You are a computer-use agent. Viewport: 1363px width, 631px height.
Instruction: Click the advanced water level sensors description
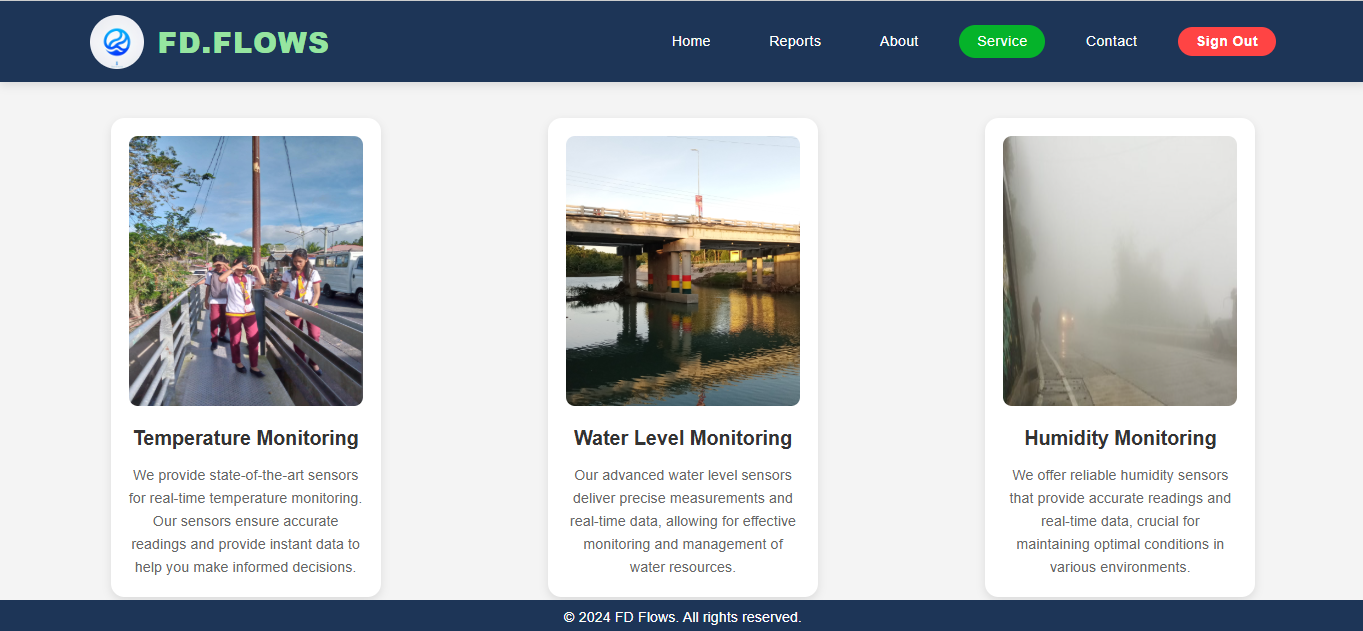(683, 521)
